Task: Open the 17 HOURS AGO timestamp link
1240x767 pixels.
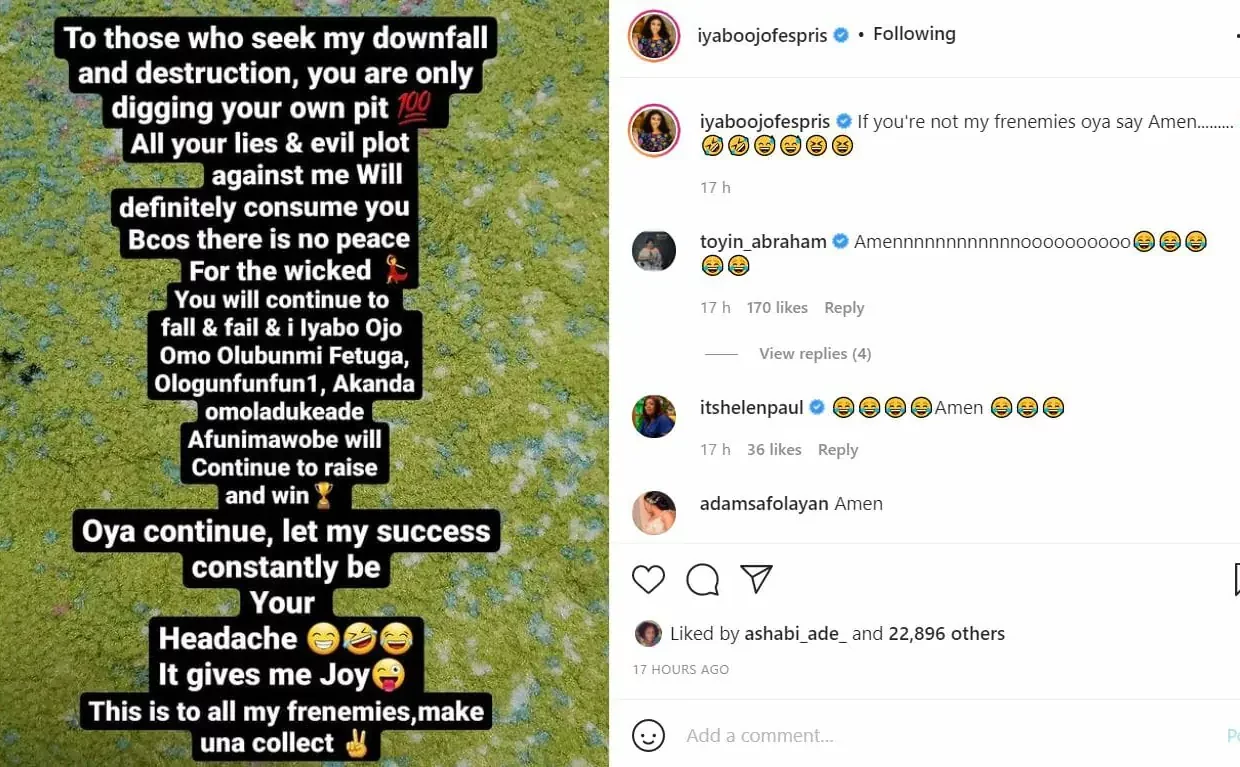Action: [x=681, y=669]
